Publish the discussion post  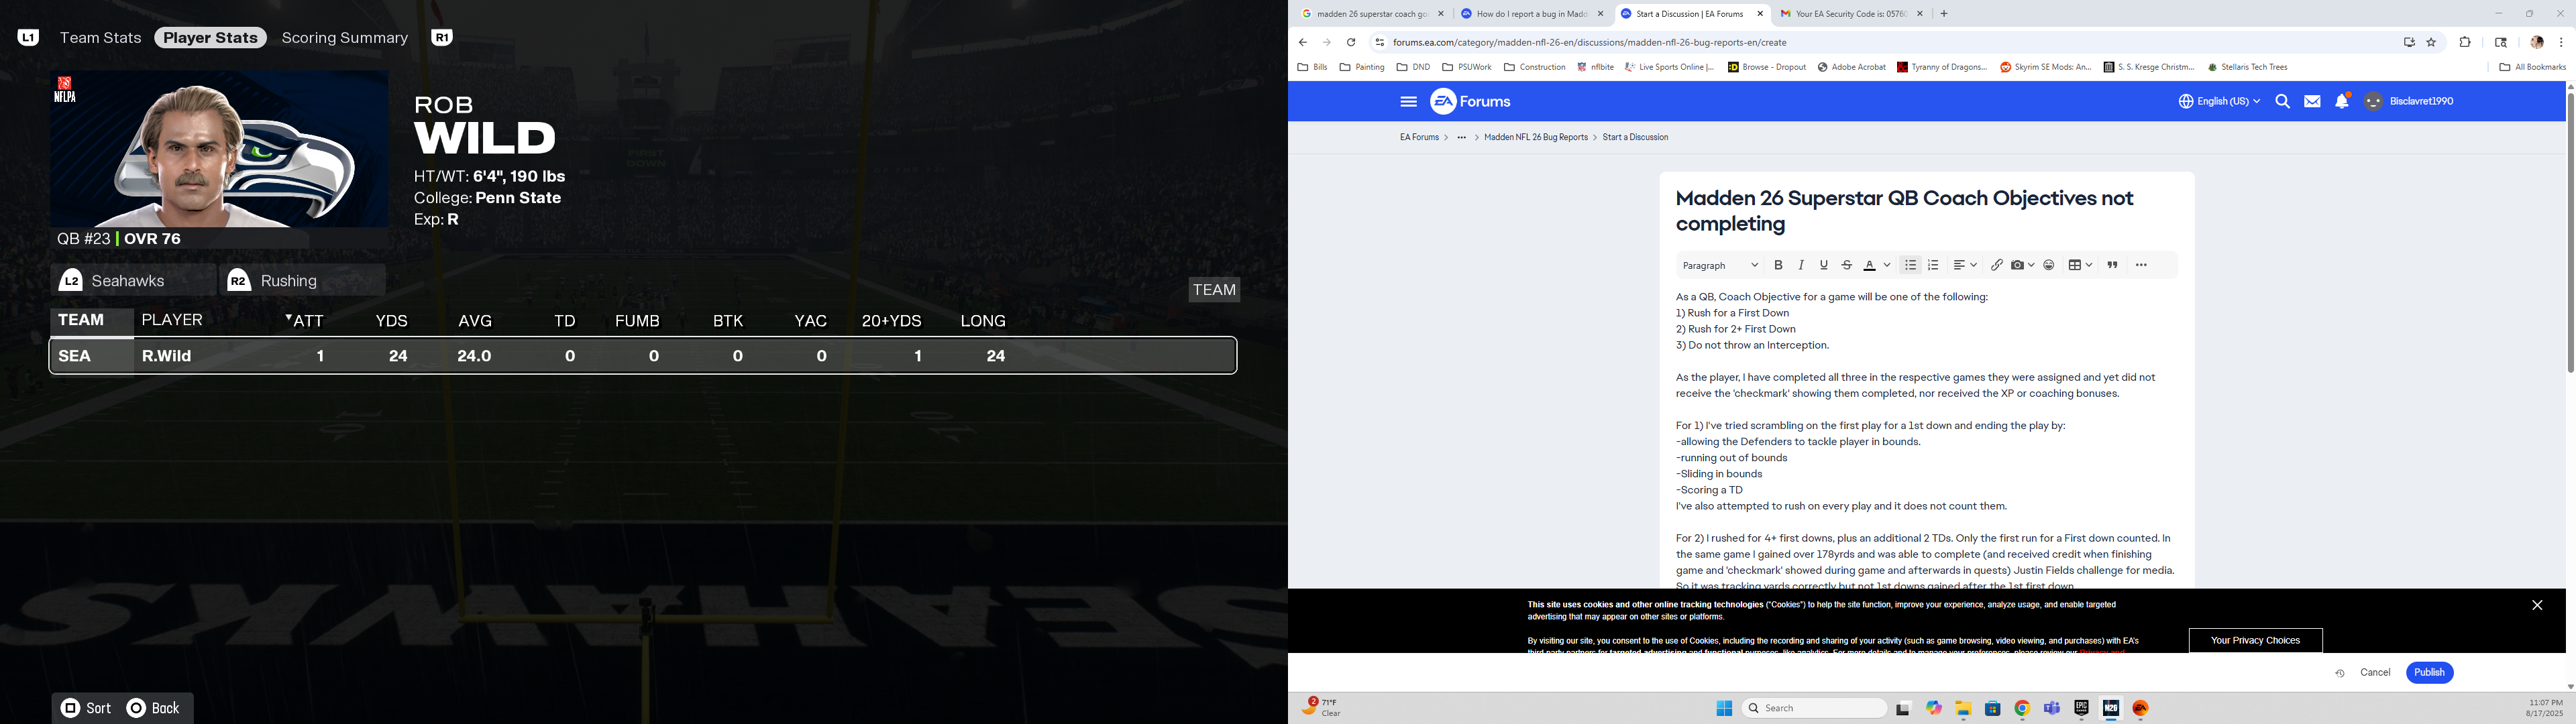tap(2429, 672)
